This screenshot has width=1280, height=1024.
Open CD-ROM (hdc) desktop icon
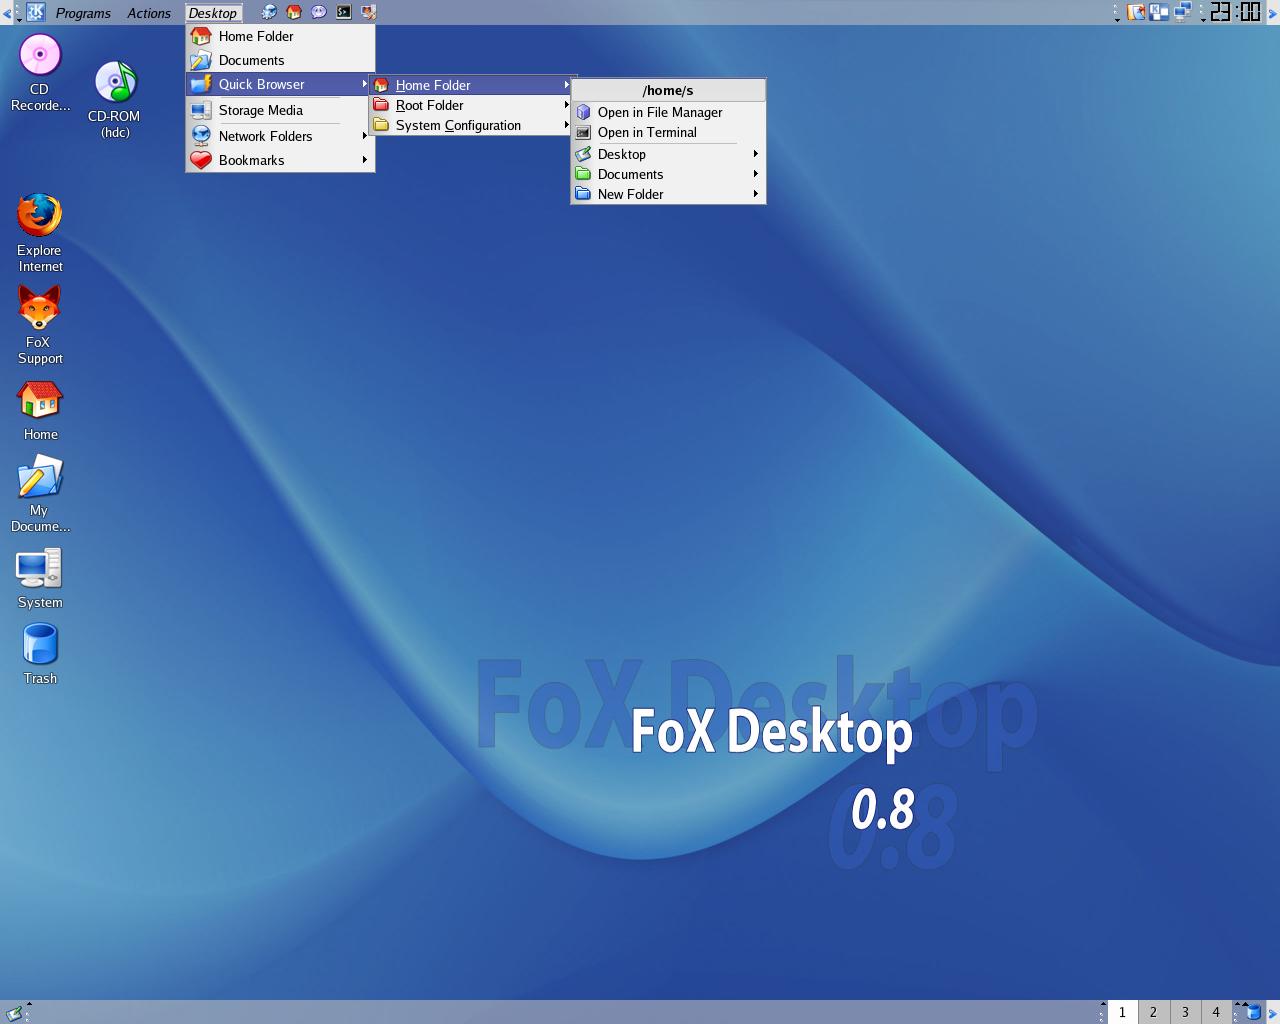pos(114,100)
